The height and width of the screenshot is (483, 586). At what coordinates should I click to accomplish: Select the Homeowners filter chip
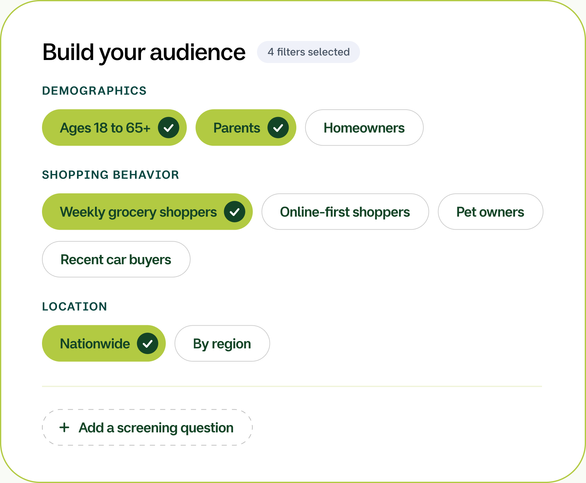tap(364, 127)
